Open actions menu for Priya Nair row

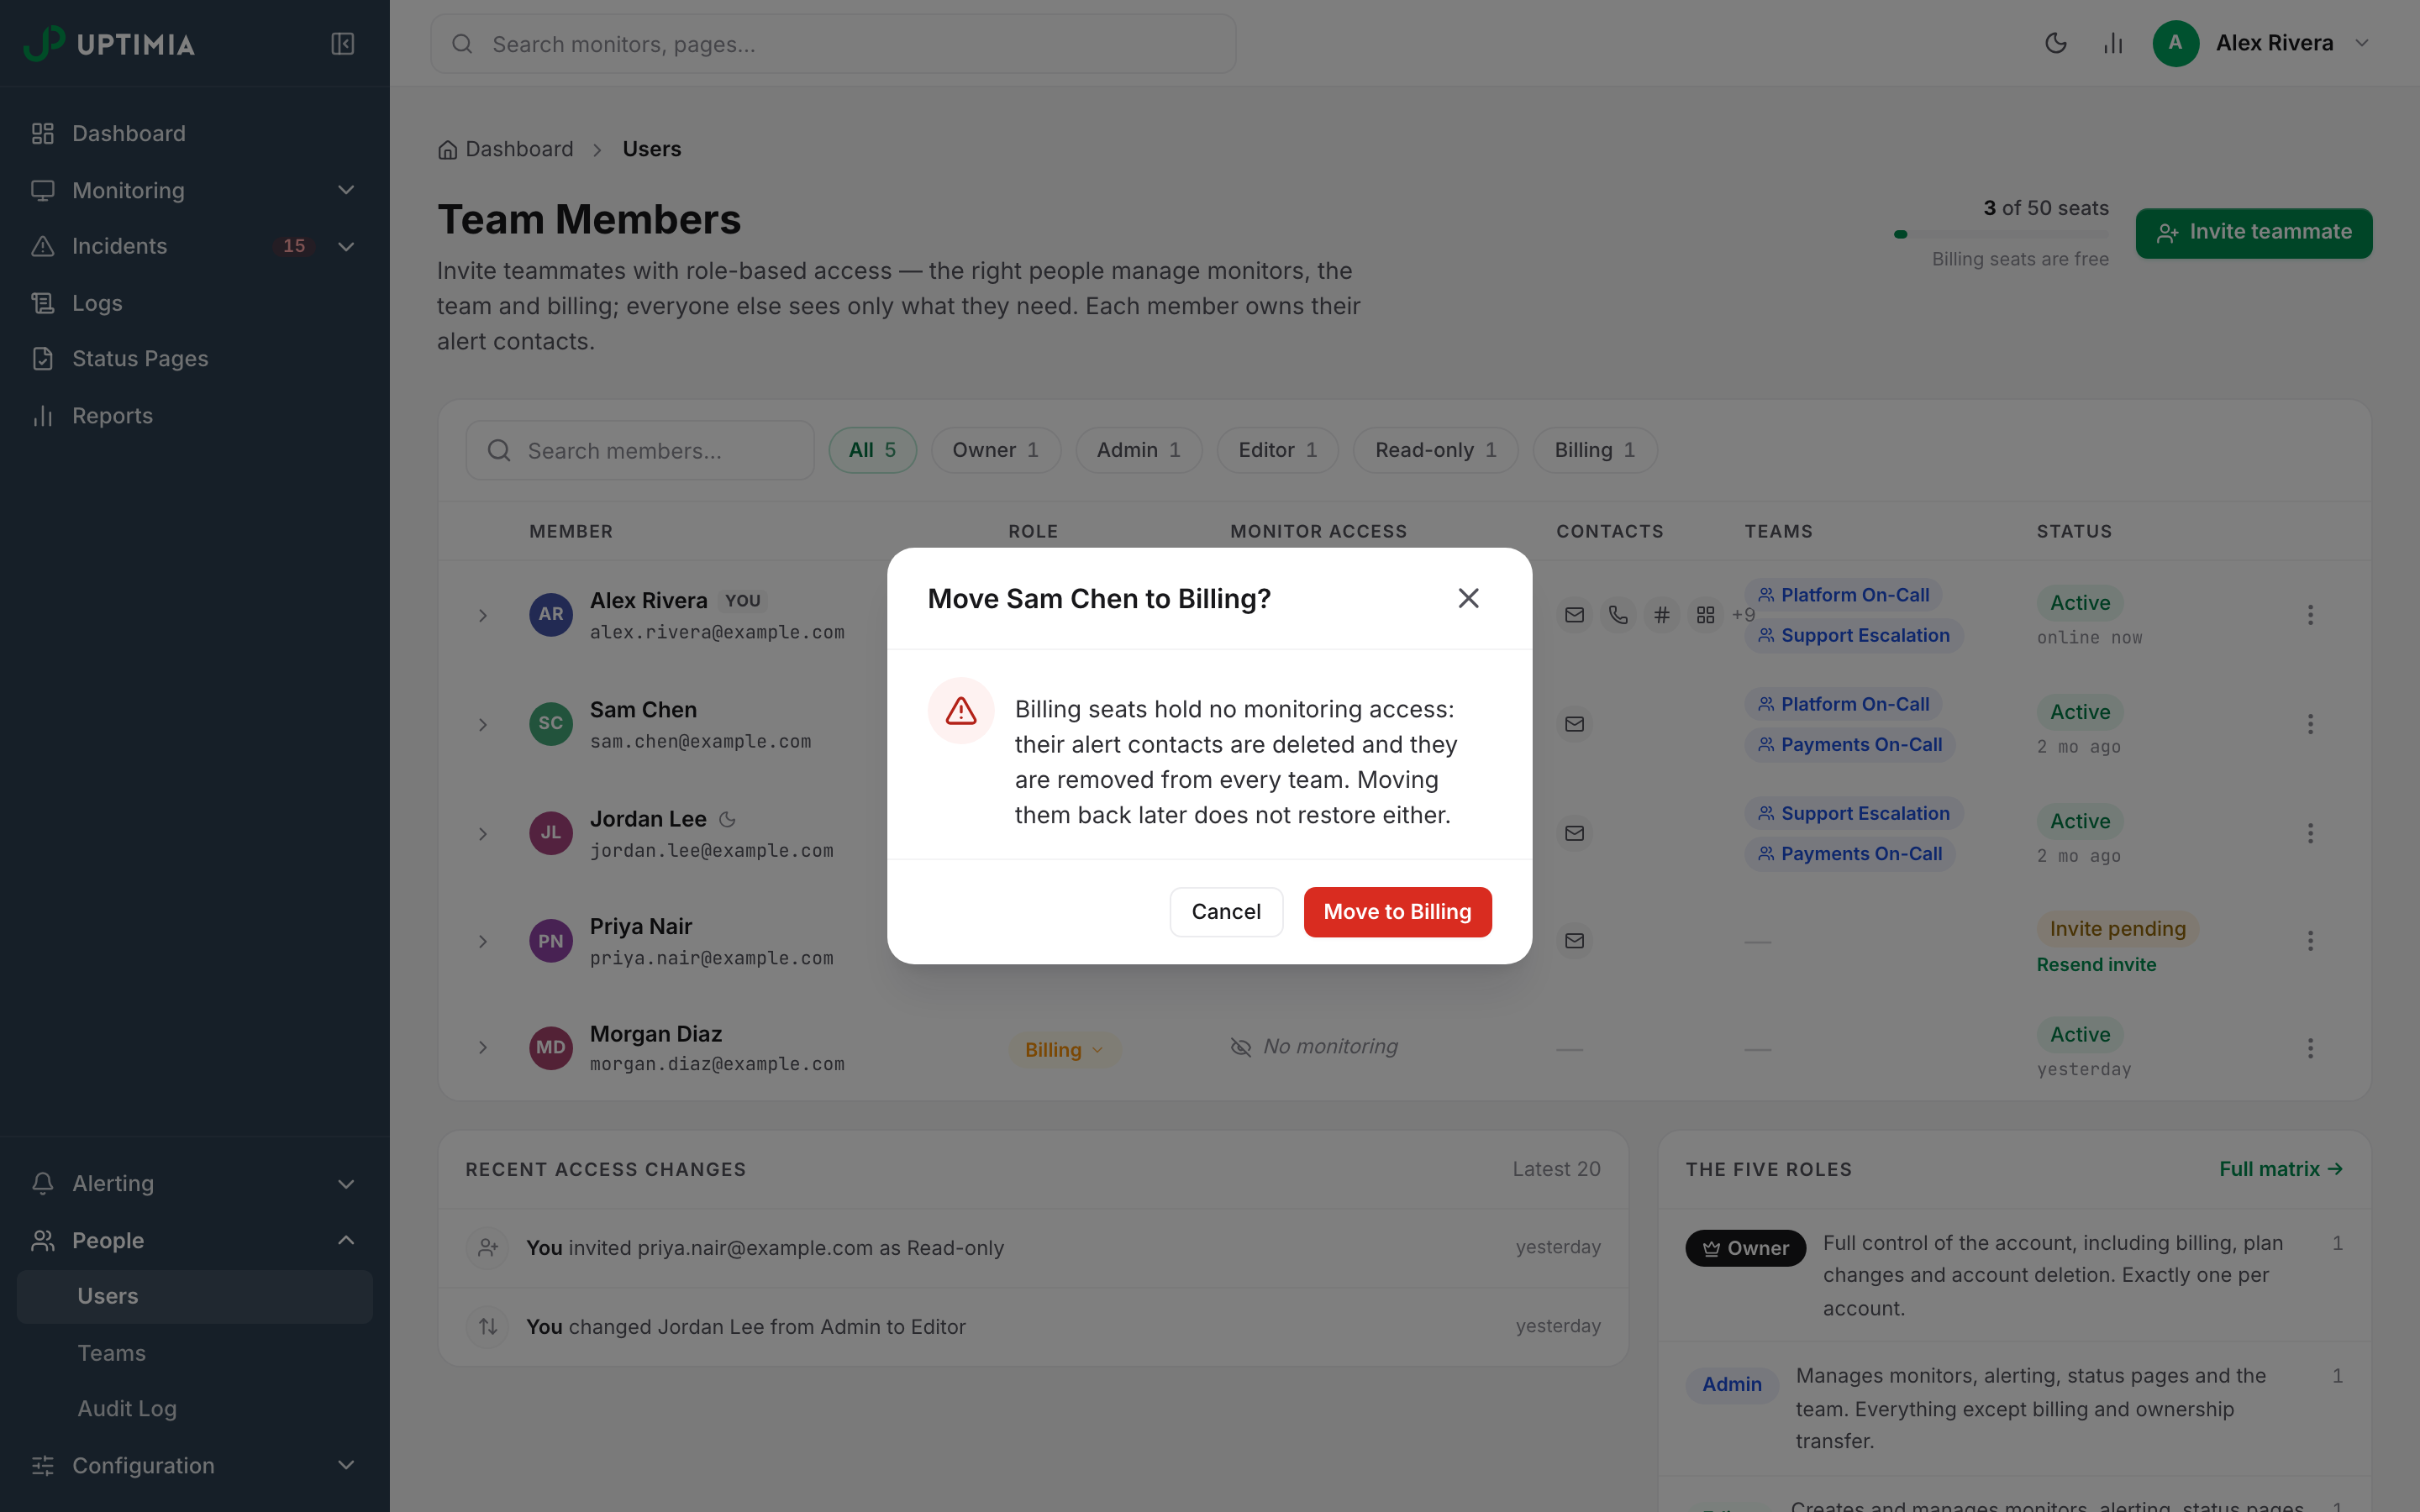(x=2310, y=940)
